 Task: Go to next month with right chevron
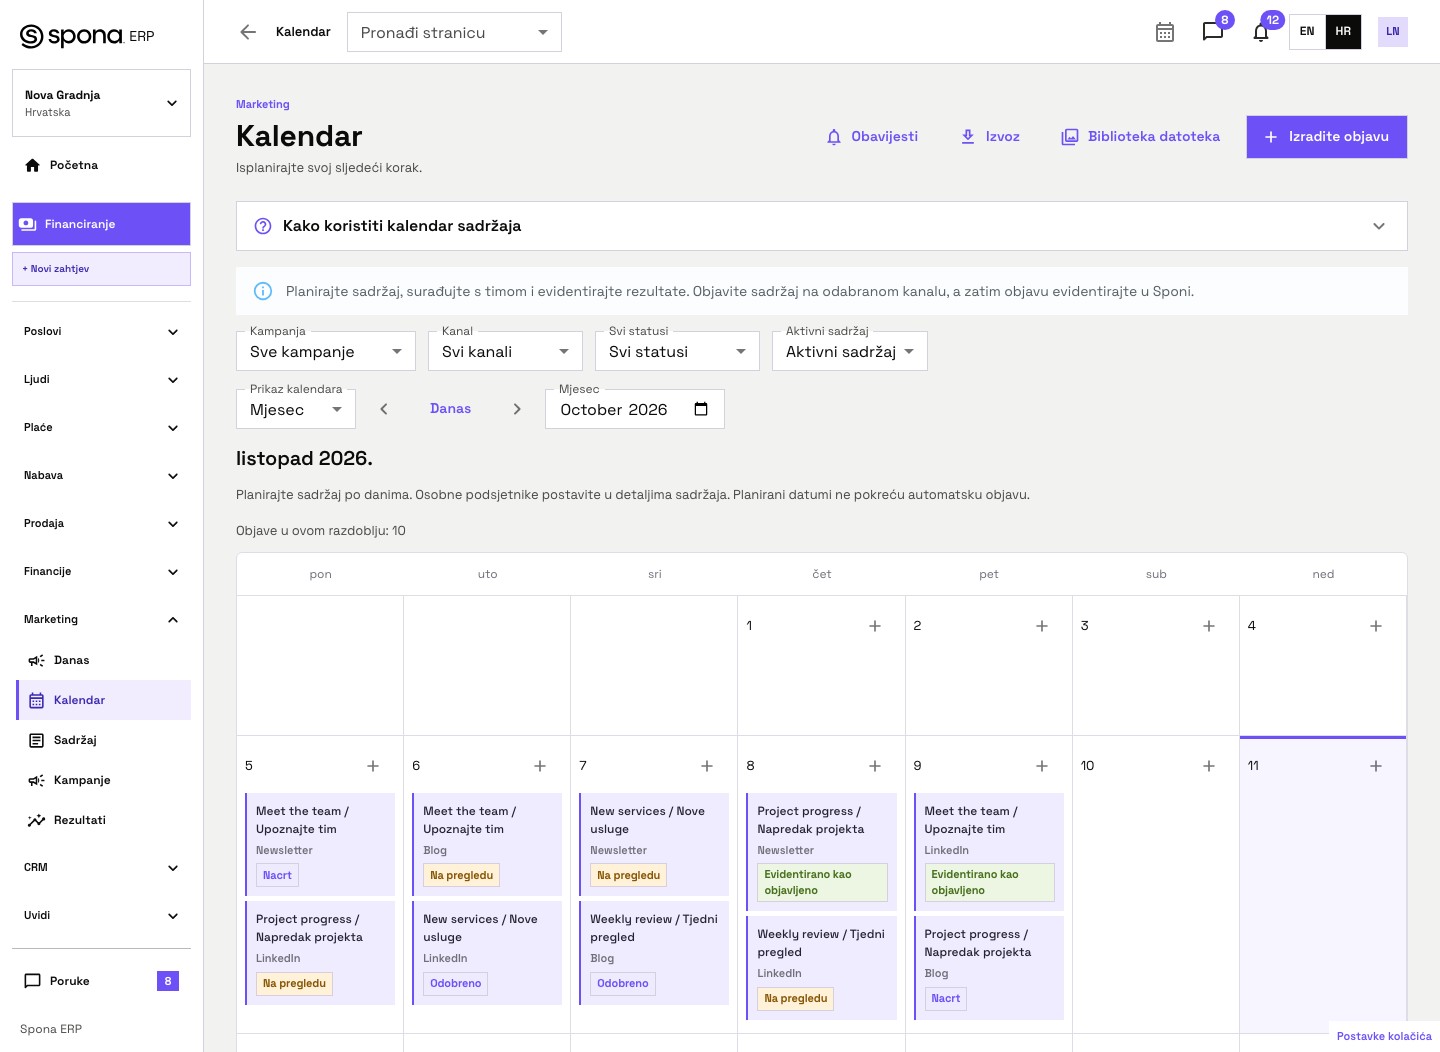517,409
